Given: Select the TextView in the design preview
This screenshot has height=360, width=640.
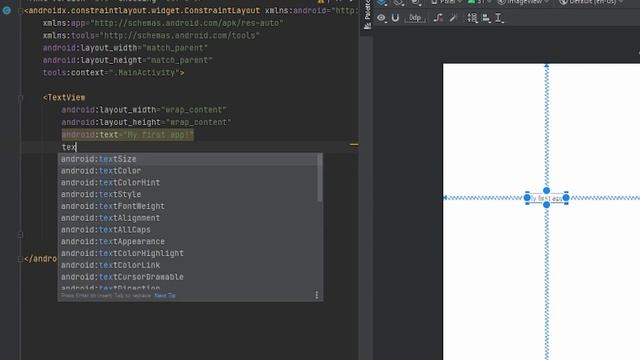Looking at the screenshot, I should pos(547,198).
